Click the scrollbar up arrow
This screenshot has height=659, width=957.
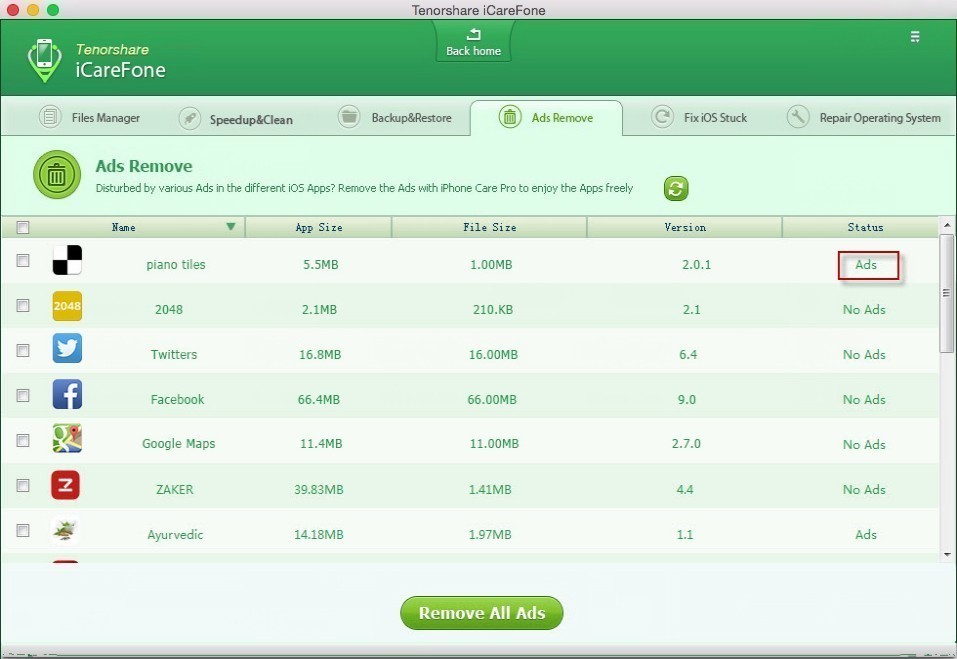click(947, 225)
